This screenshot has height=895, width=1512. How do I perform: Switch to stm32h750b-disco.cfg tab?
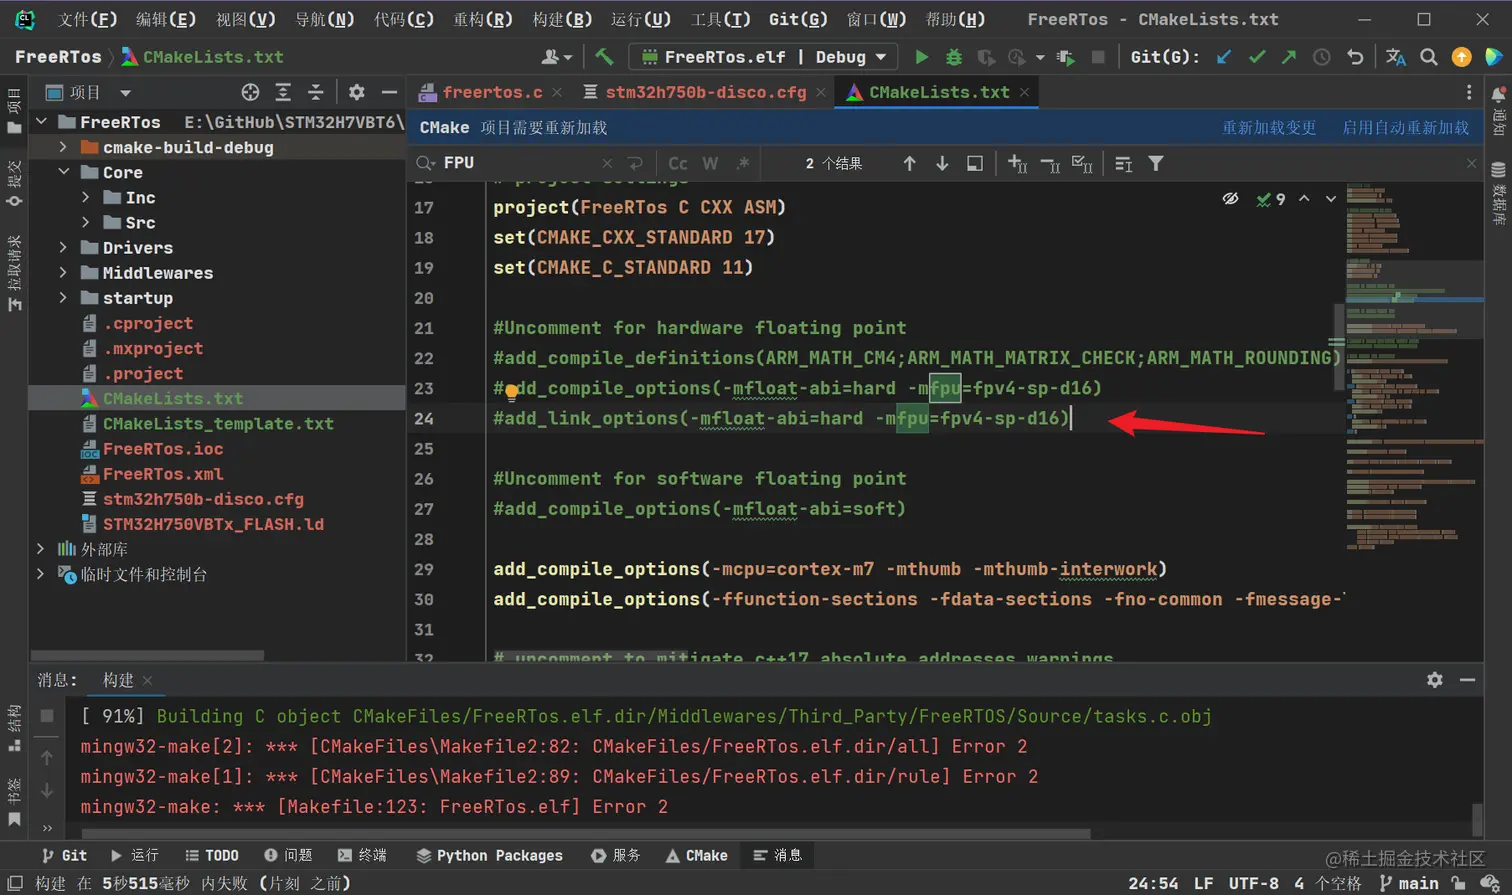(705, 92)
